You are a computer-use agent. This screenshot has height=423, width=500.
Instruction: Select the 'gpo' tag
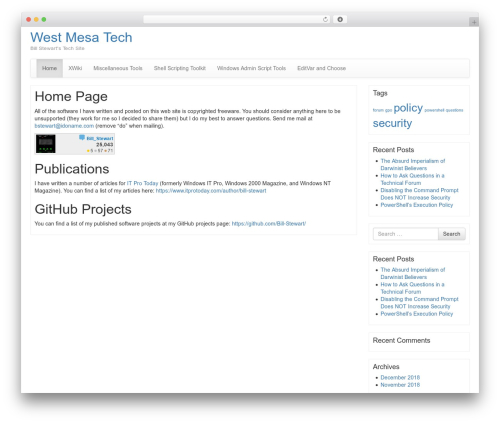tap(388, 110)
